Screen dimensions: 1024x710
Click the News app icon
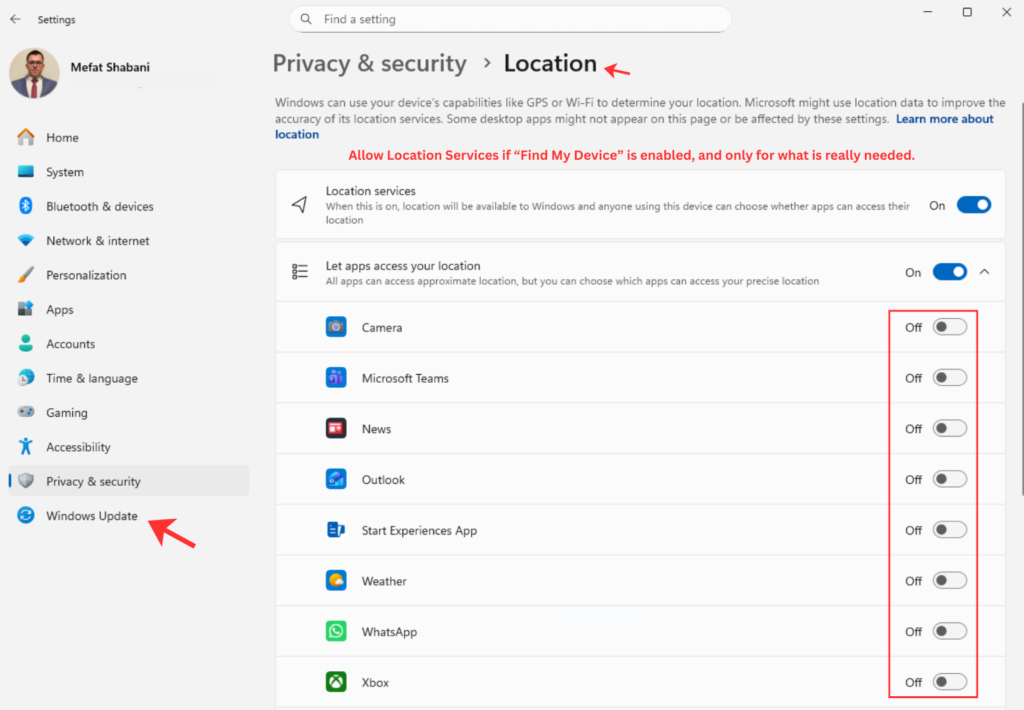click(336, 429)
